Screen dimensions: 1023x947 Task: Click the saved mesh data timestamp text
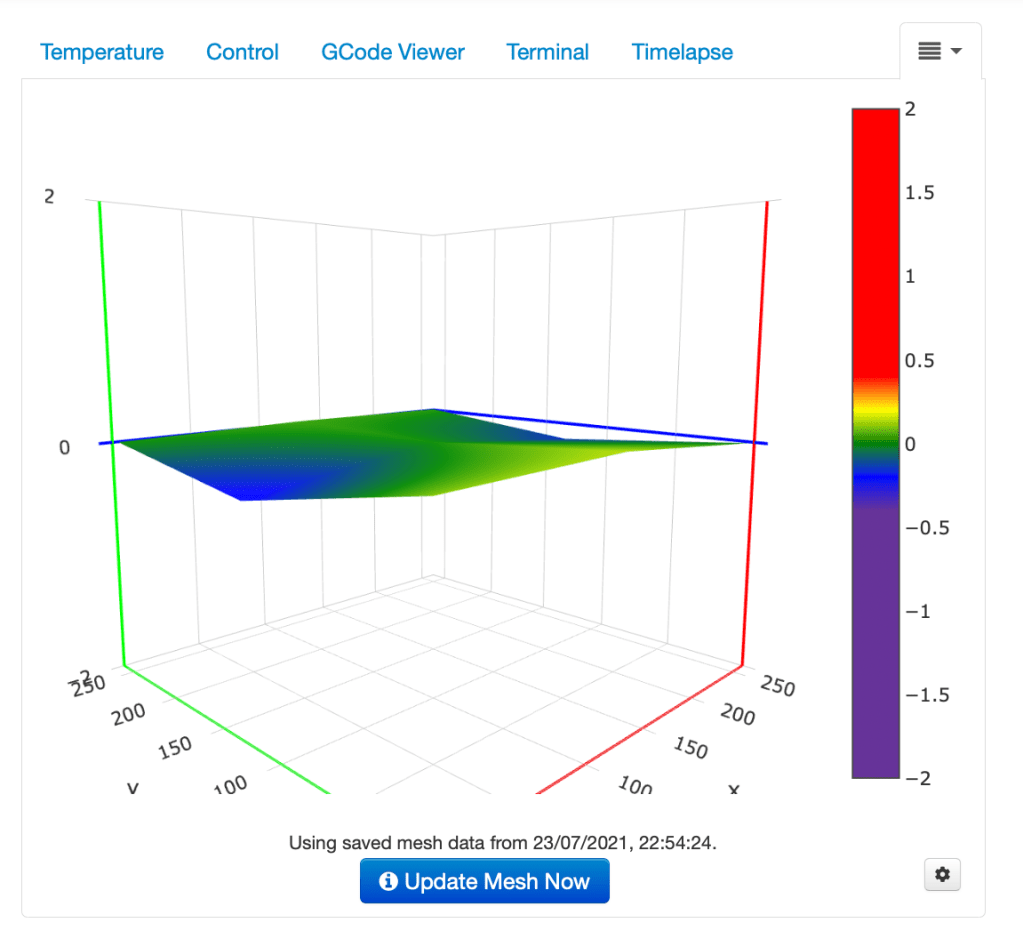point(503,843)
